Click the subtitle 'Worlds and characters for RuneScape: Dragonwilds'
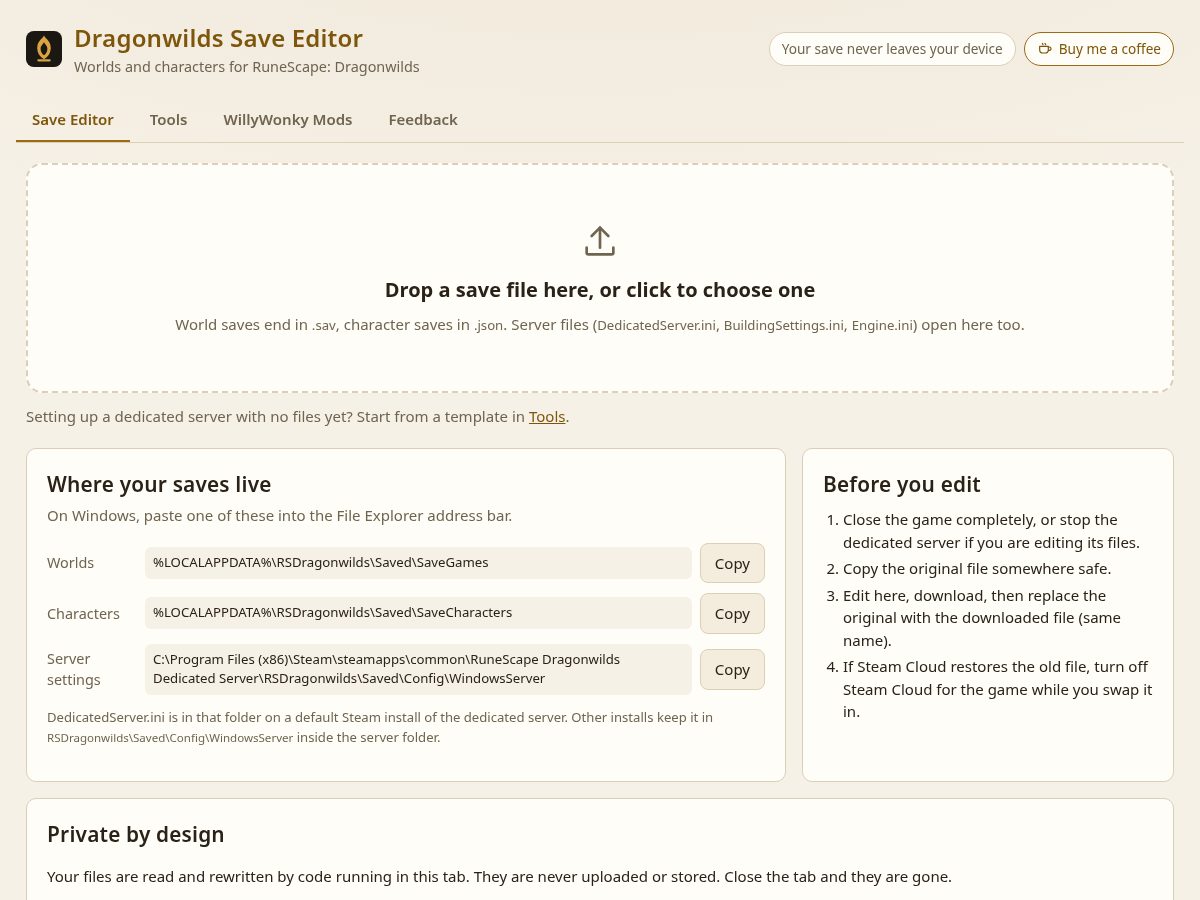1200x900 pixels. click(x=247, y=67)
